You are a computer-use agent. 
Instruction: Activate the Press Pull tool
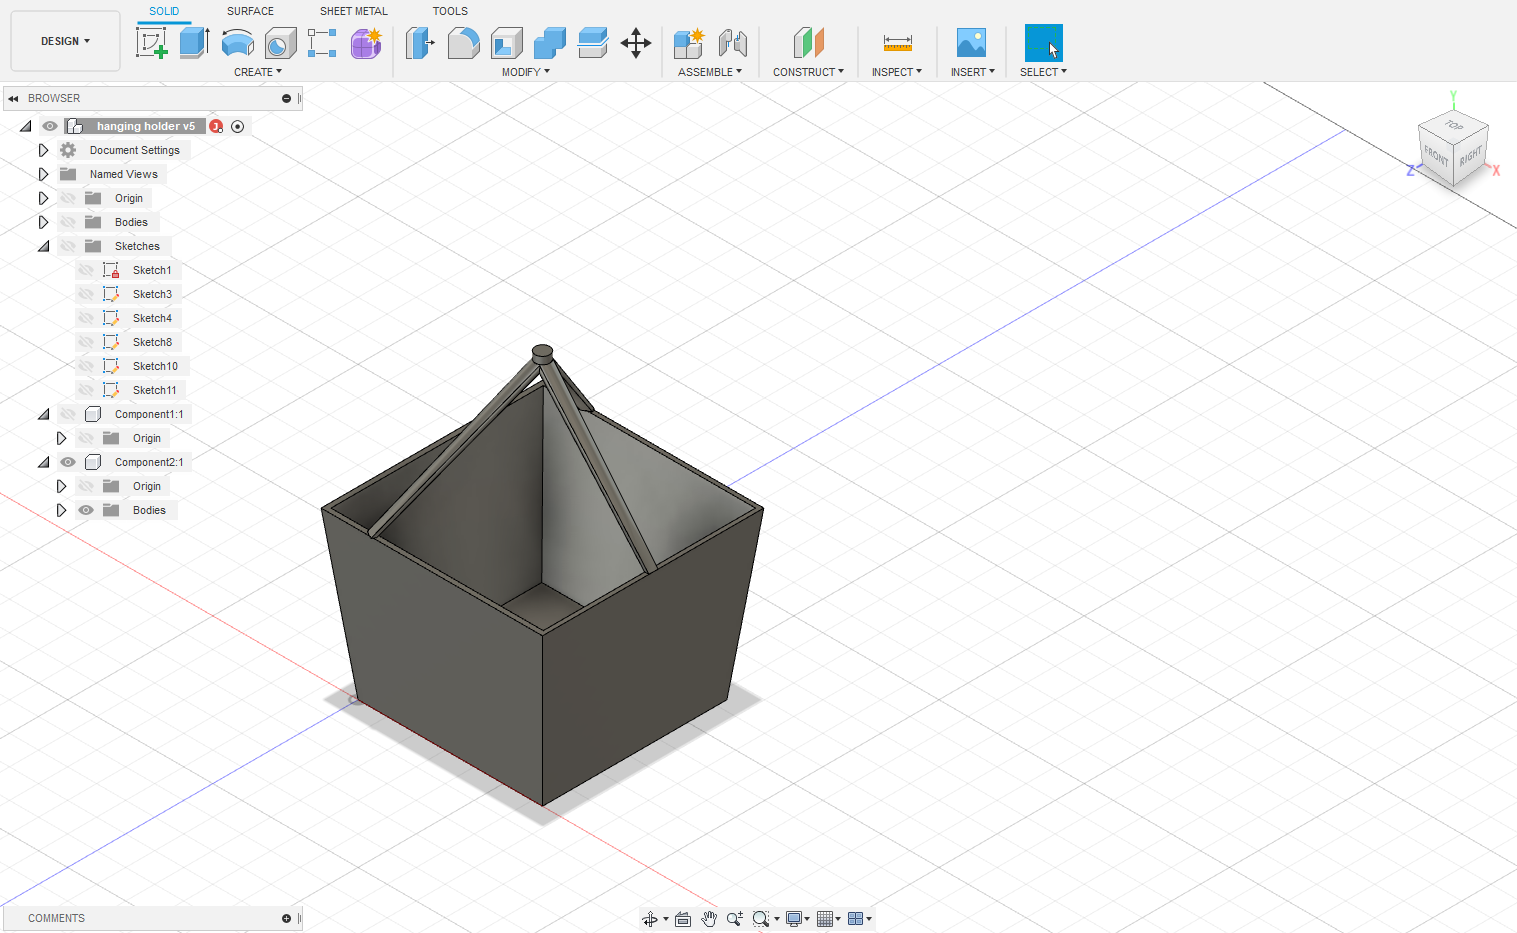click(420, 43)
